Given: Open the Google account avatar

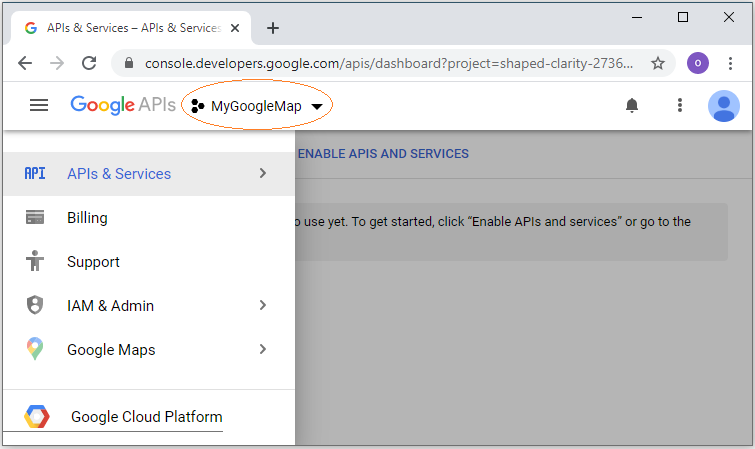Looking at the screenshot, I should tap(724, 106).
